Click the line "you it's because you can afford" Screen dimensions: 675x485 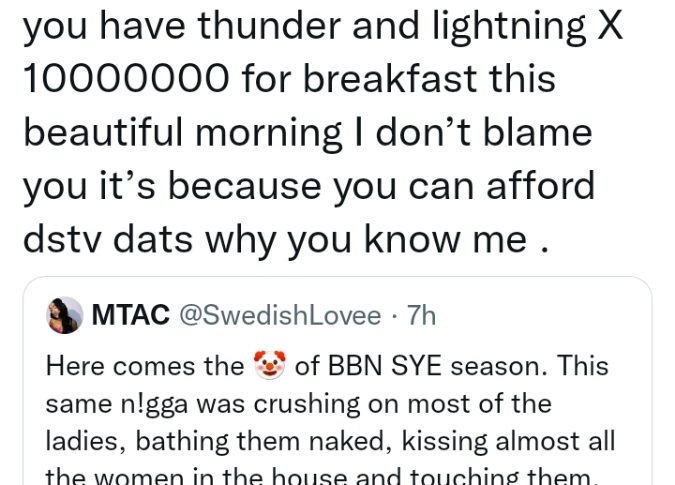pyautogui.click(x=308, y=185)
